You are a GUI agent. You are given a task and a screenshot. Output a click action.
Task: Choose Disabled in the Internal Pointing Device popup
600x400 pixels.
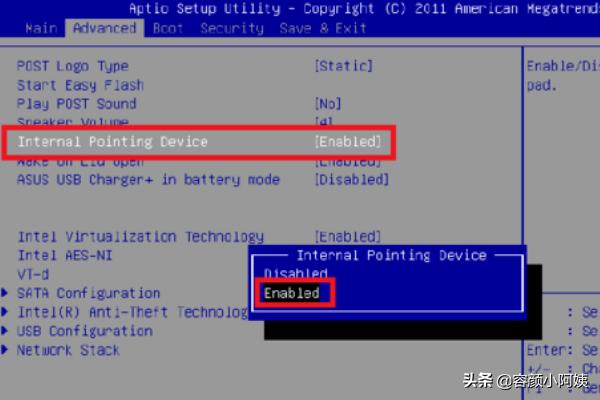pos(295,273)
